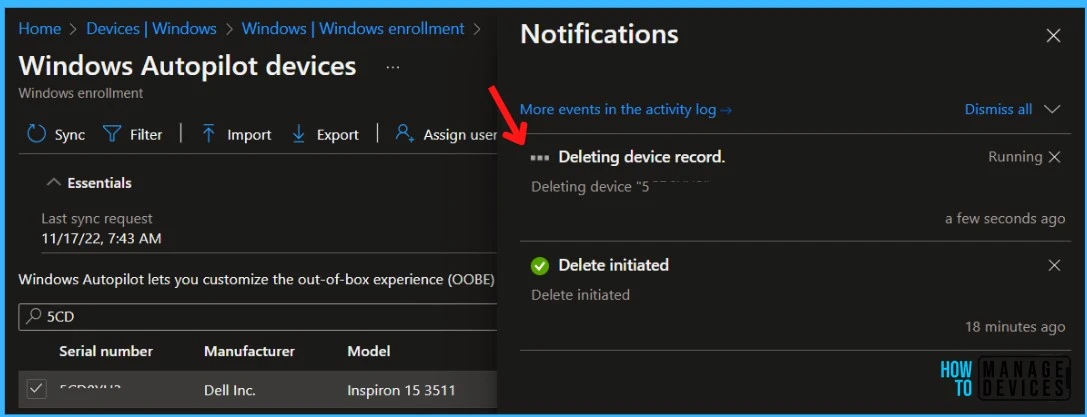Dismiss the Deleting device record notification

pos(1054,157)
